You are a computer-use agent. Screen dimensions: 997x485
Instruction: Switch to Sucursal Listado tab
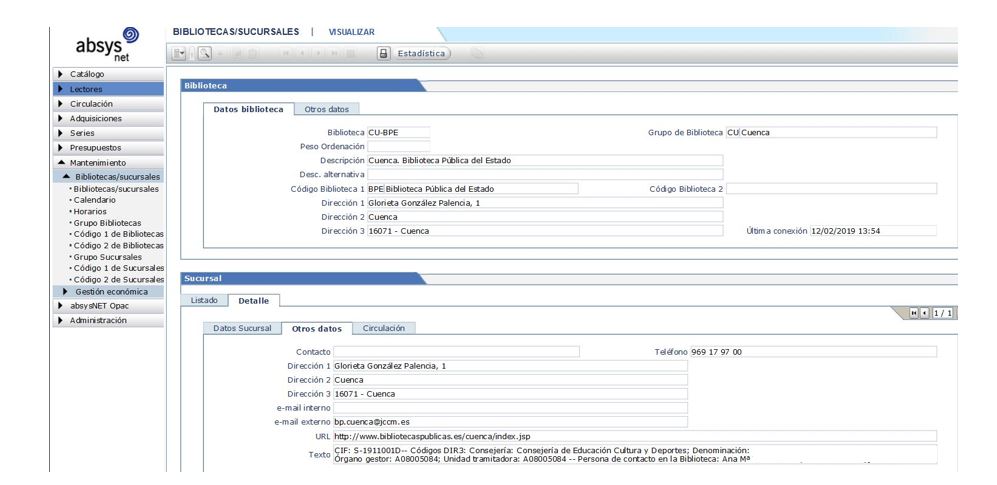204,300
